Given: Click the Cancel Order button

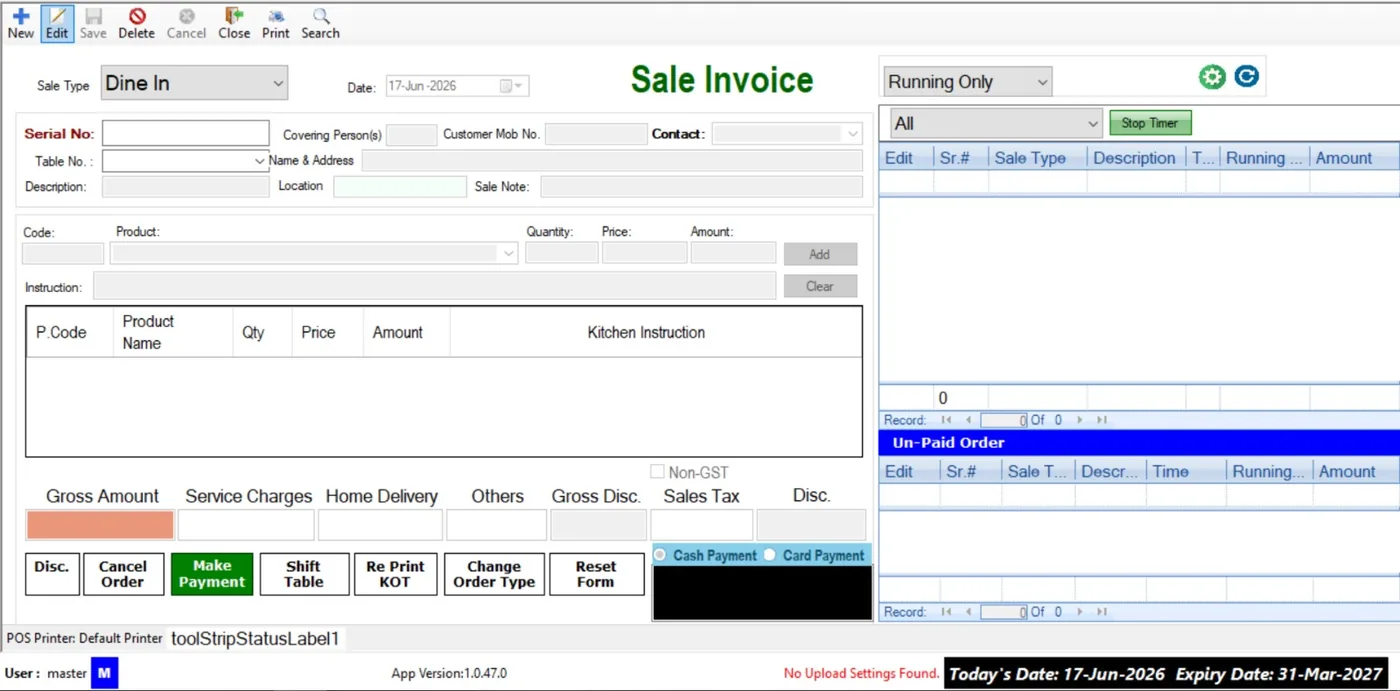Looking at the screenshot, I should pos(123,574).
